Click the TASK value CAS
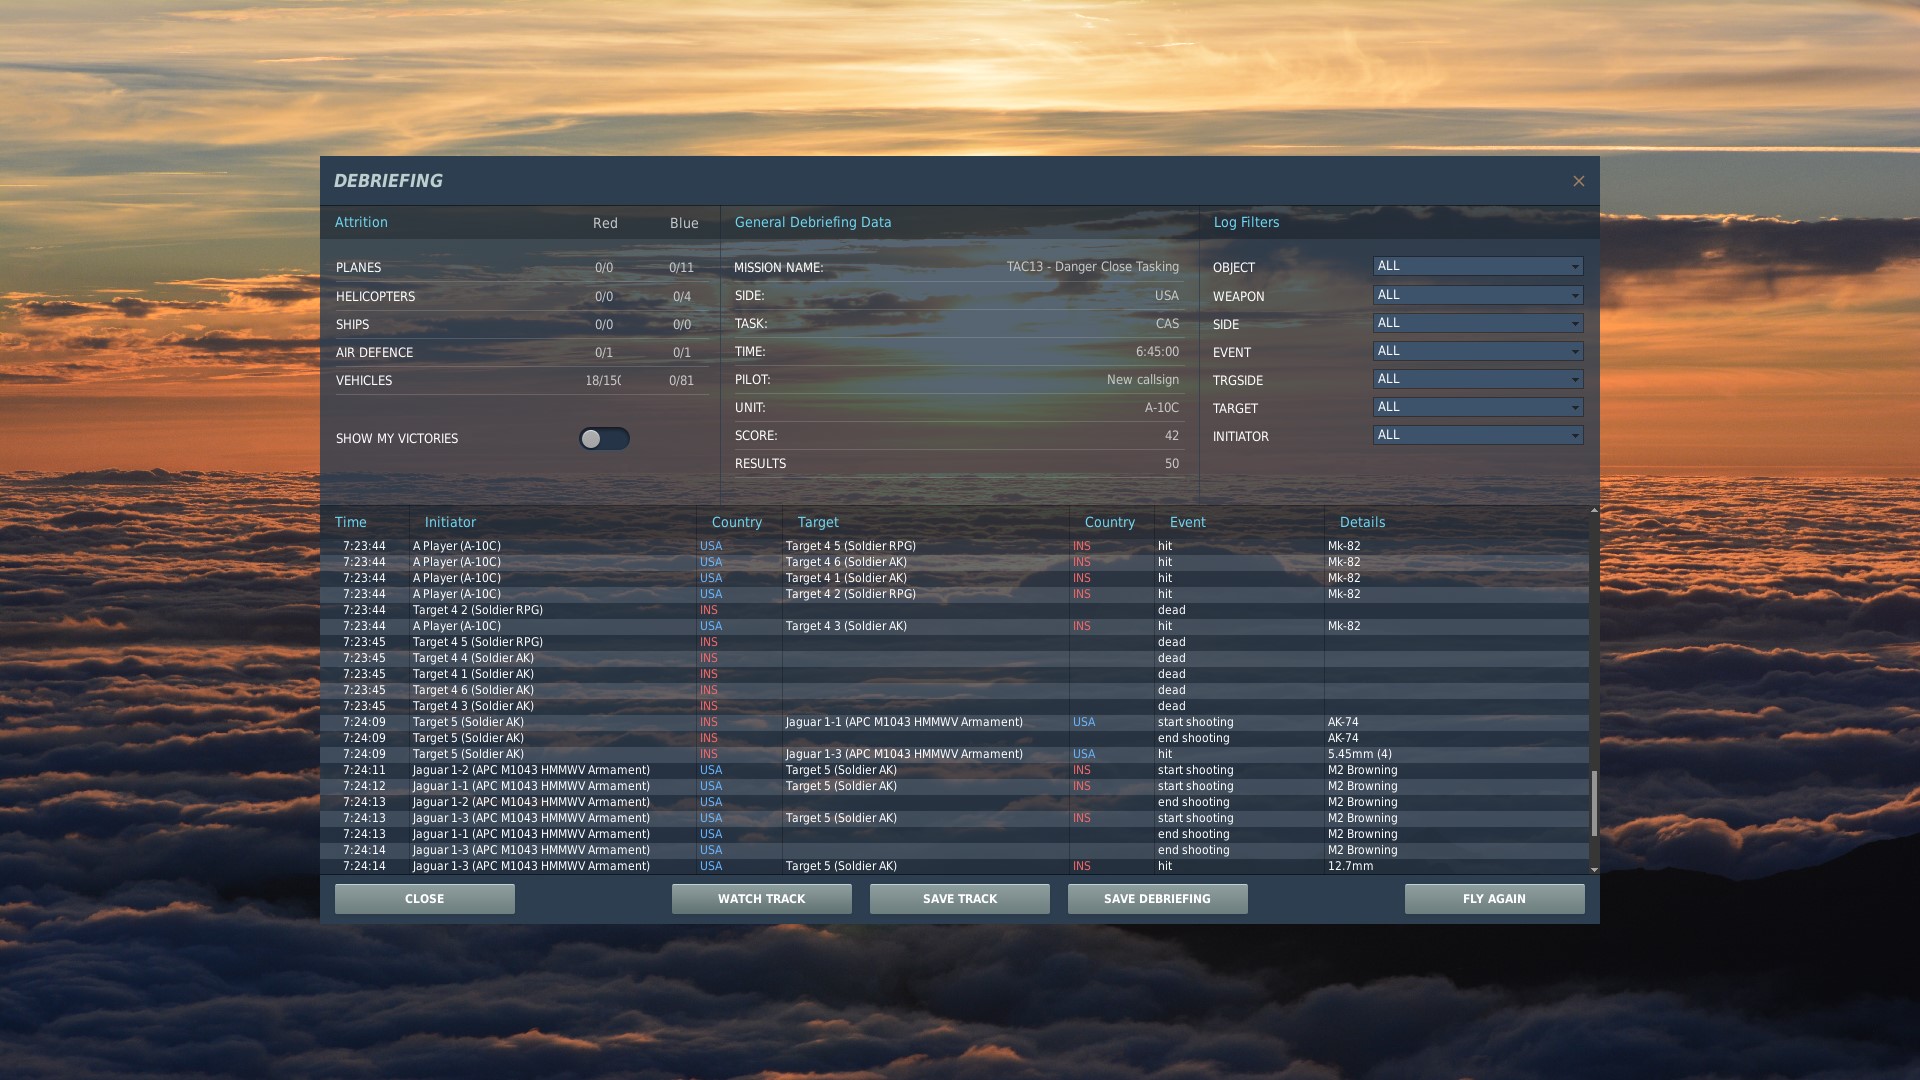This screenshot has width=1920, height=1080. coord(1167,324)
